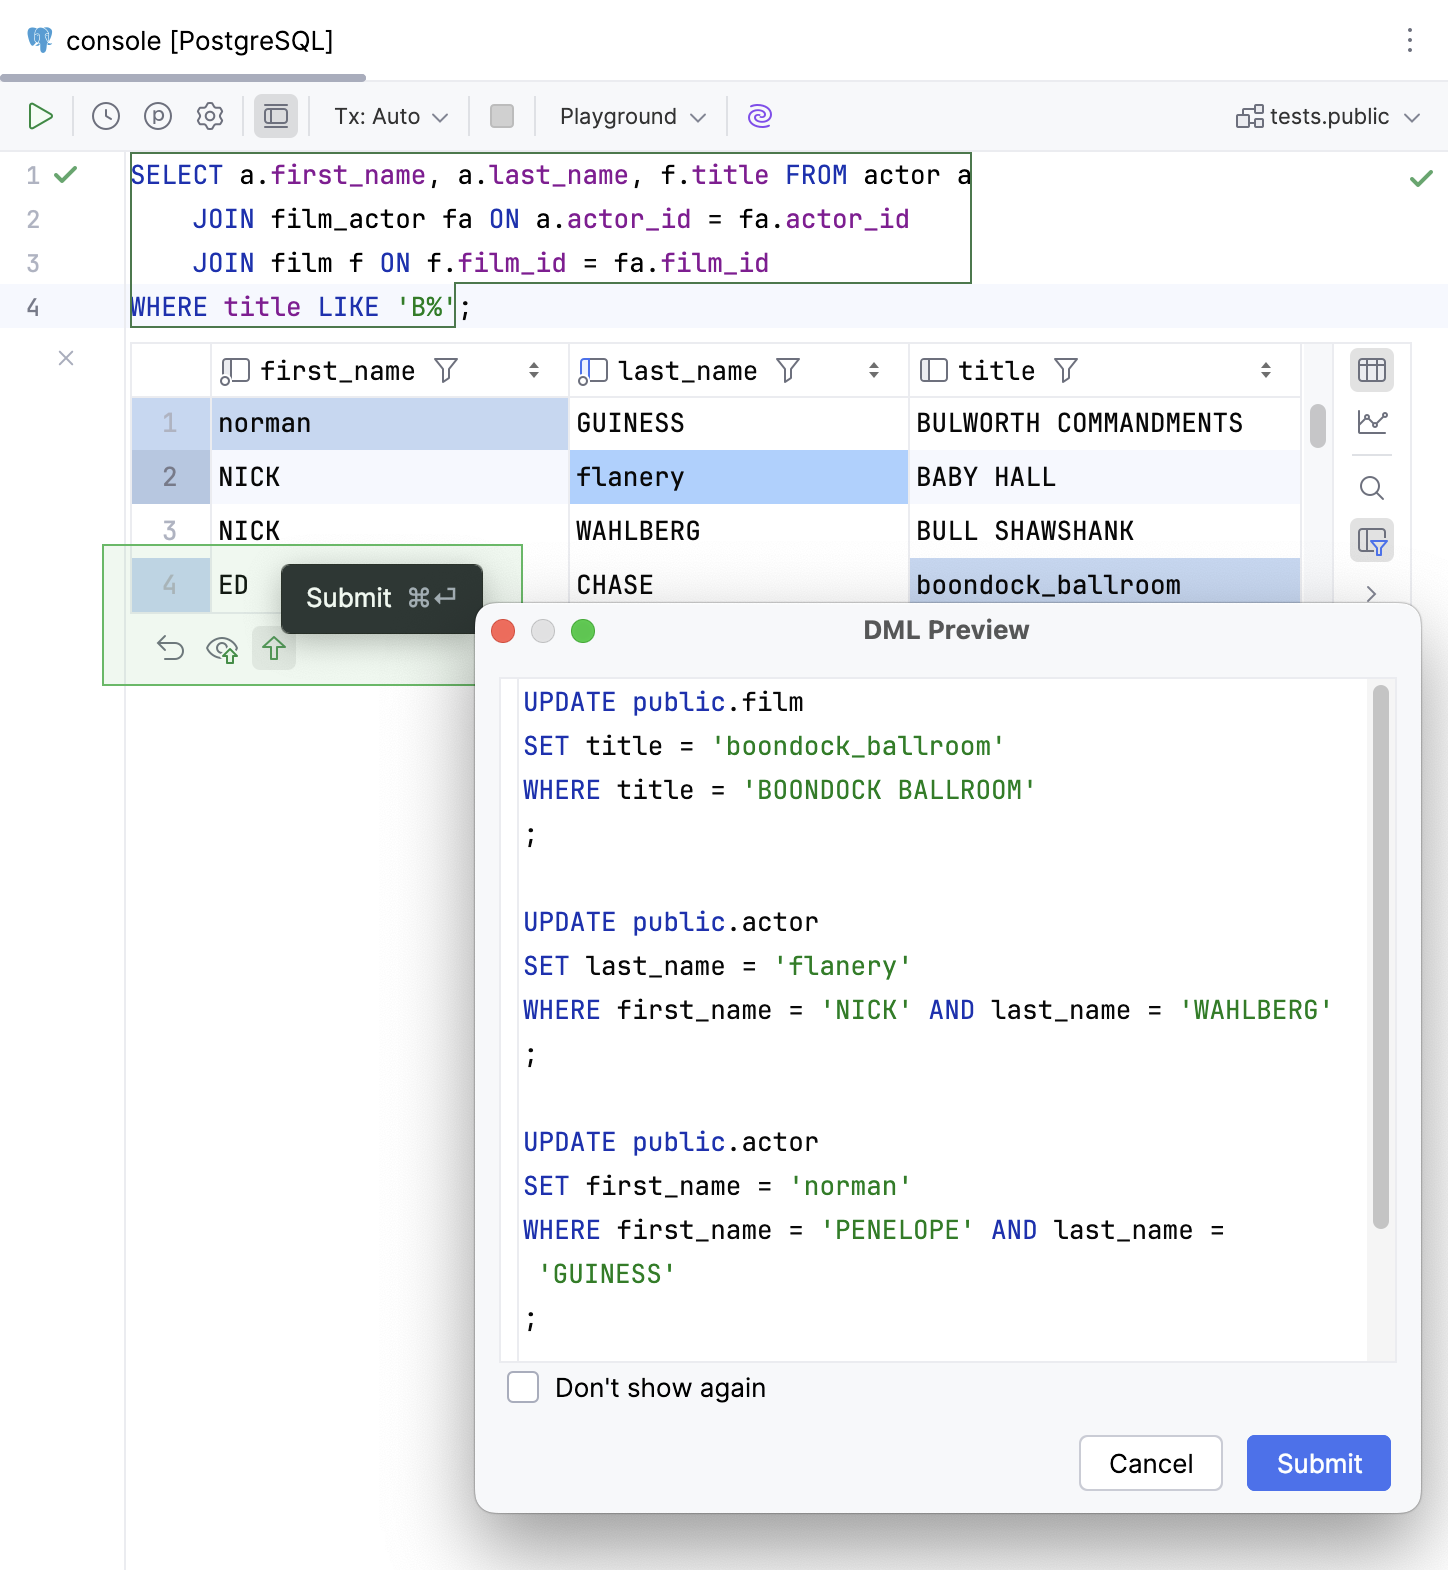Click the view parameters P icon
Screen dimensions: 1448x1570
158,116
